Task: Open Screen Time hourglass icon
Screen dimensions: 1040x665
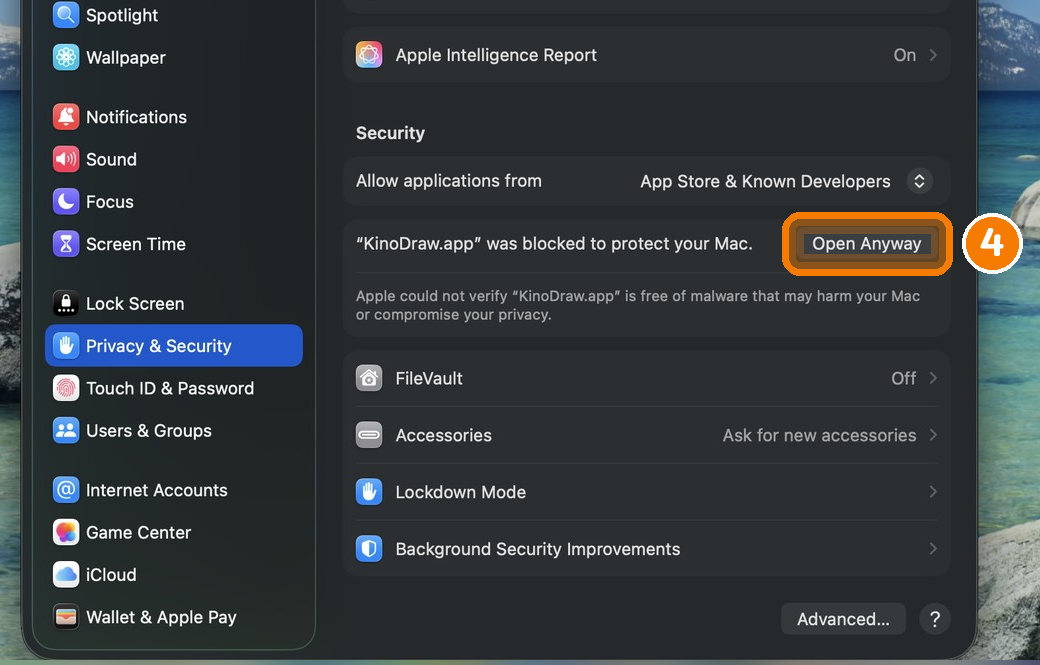Action: pyautogui.click(x=66, y=244)
